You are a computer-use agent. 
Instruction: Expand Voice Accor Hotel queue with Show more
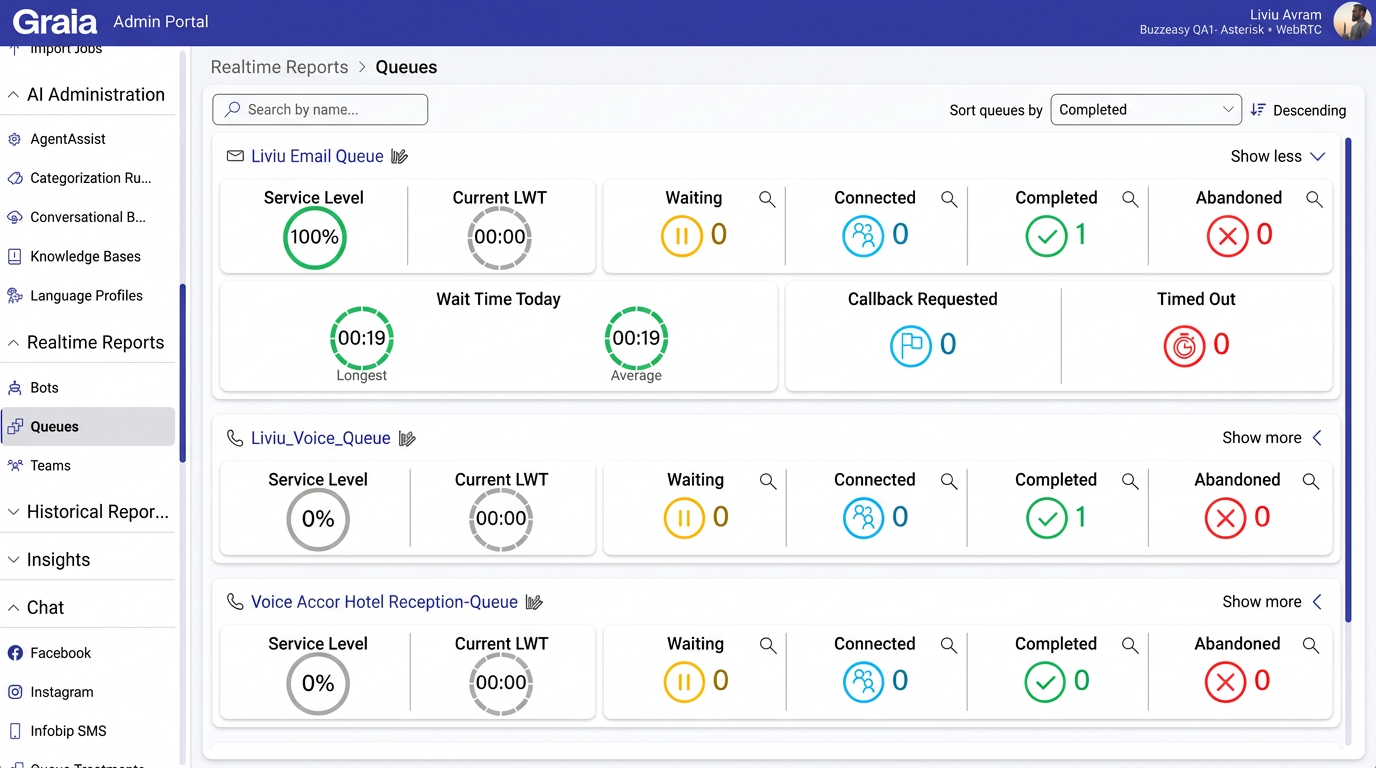1272,602
